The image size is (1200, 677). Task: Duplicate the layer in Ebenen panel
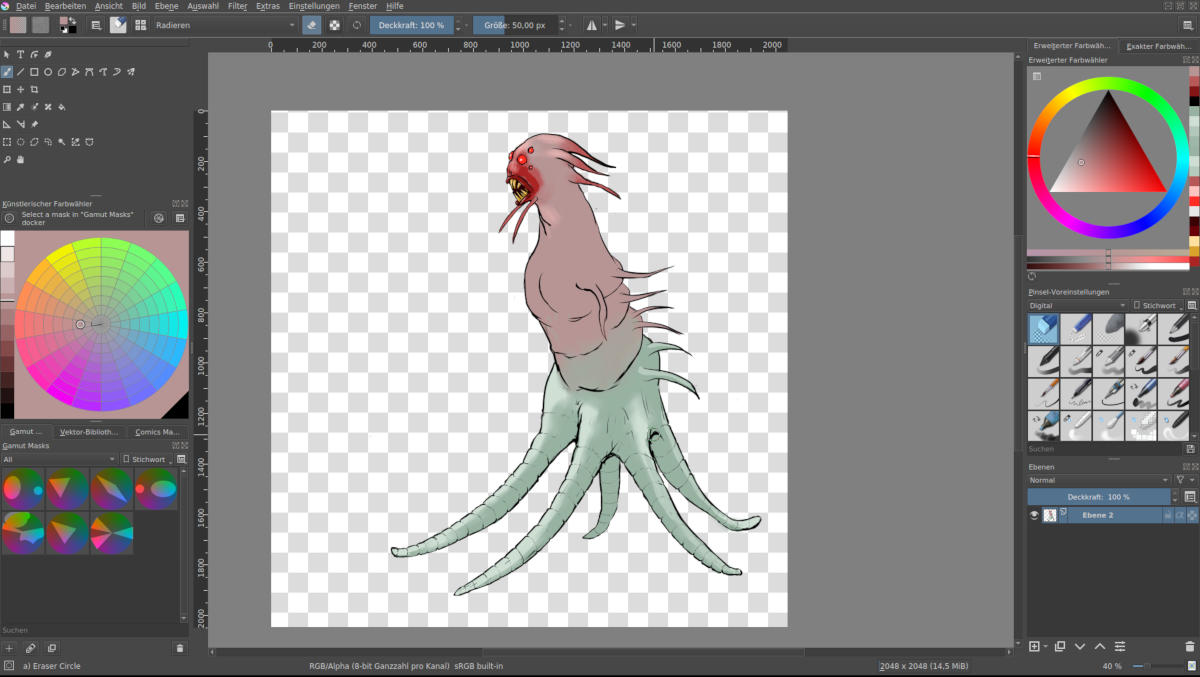1060,647
